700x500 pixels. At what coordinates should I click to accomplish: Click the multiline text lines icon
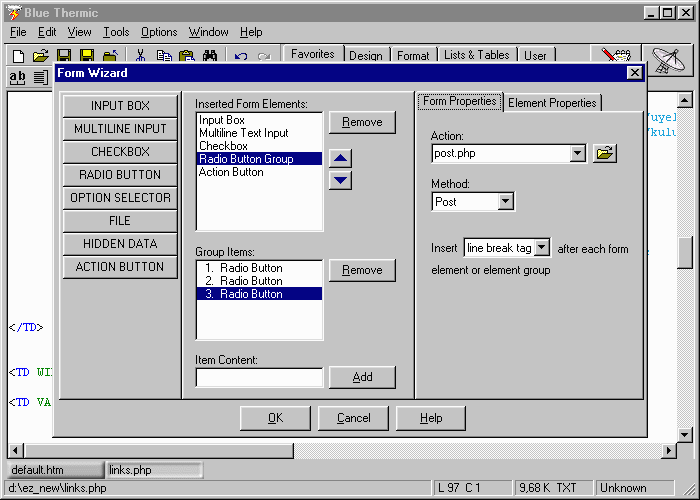point(41,78)
